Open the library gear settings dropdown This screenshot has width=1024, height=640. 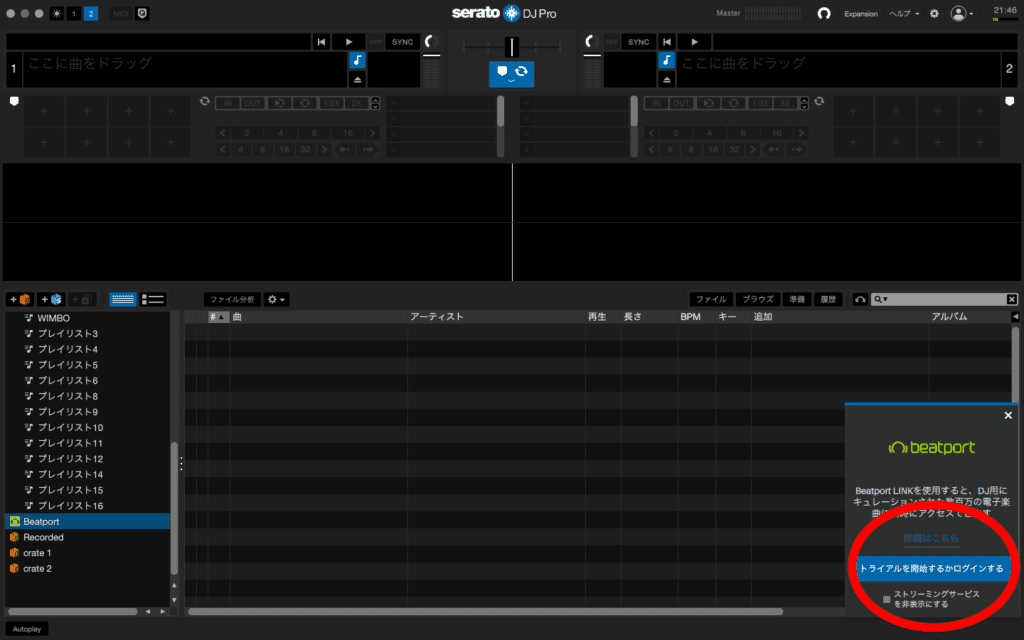pos(276,299)
